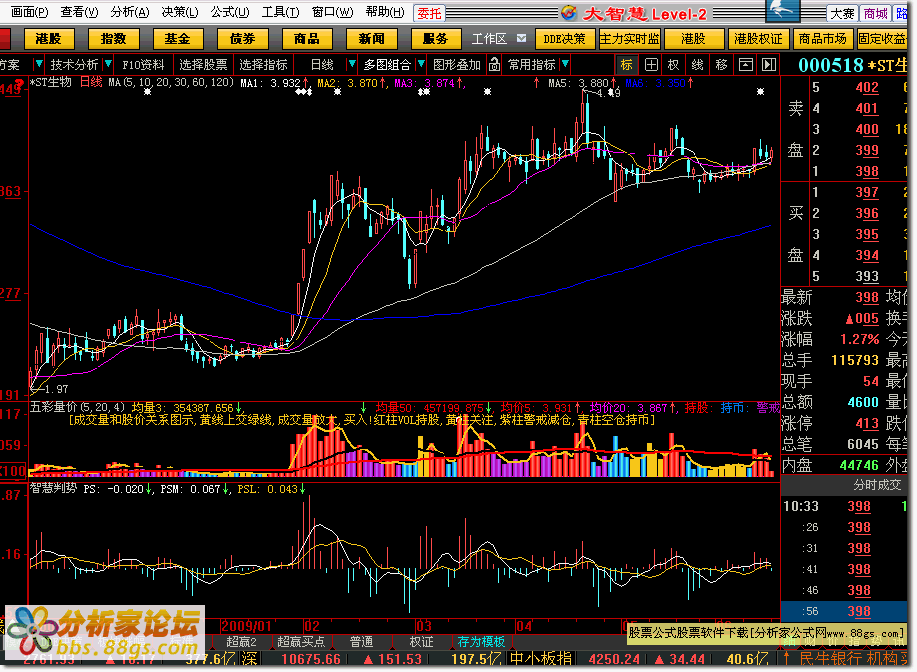
Task: Click the 大赛 button in title bar
Action: coord(842,13)
